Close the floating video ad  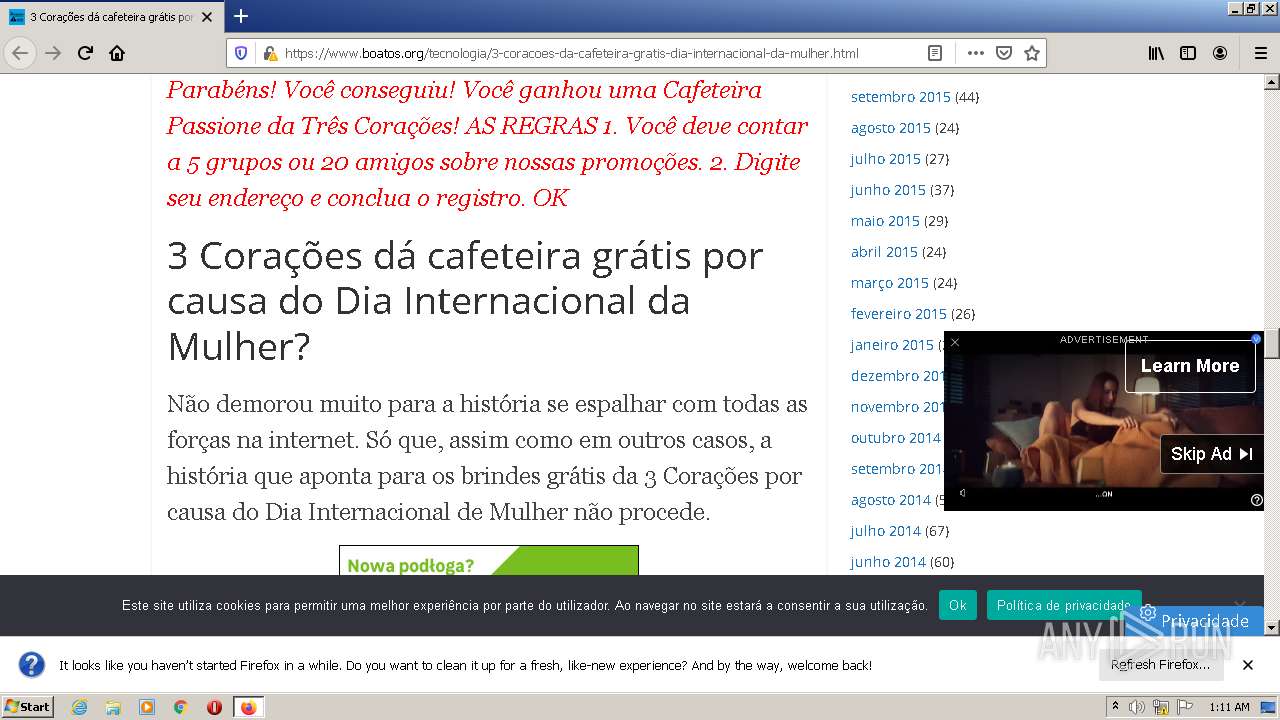coord(955,342)
